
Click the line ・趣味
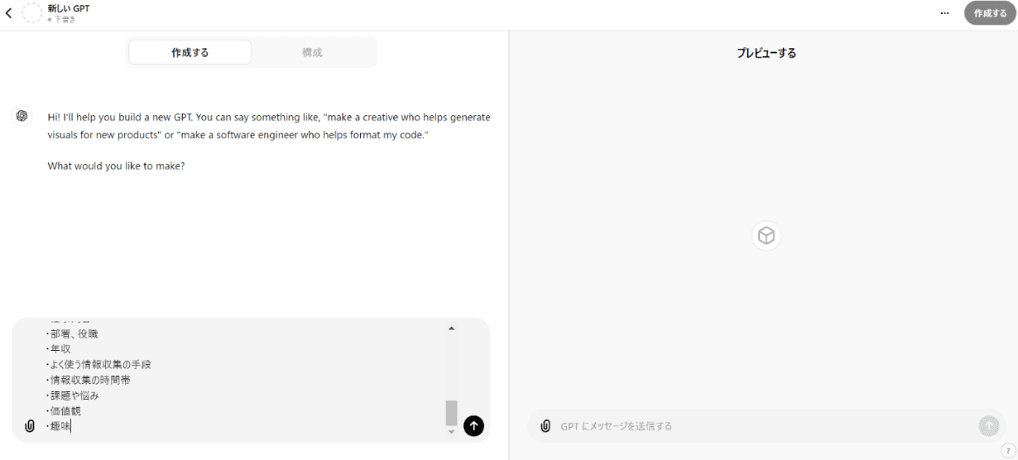point(58,426)
